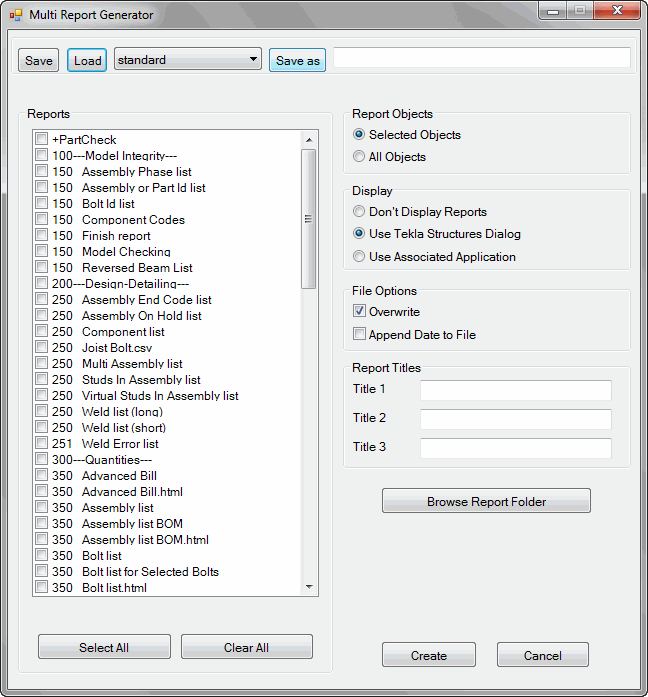Check 150 Reversed Beam List

point(41,267)
